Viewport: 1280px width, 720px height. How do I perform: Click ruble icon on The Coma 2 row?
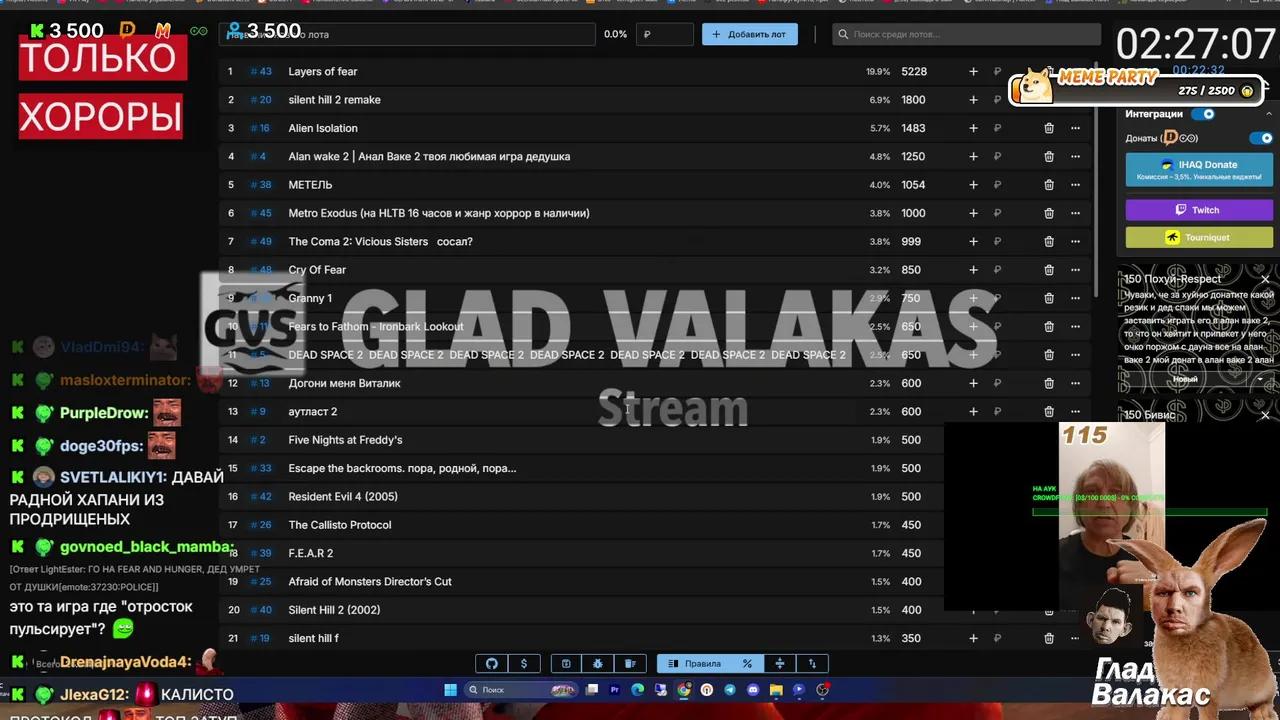997,242
